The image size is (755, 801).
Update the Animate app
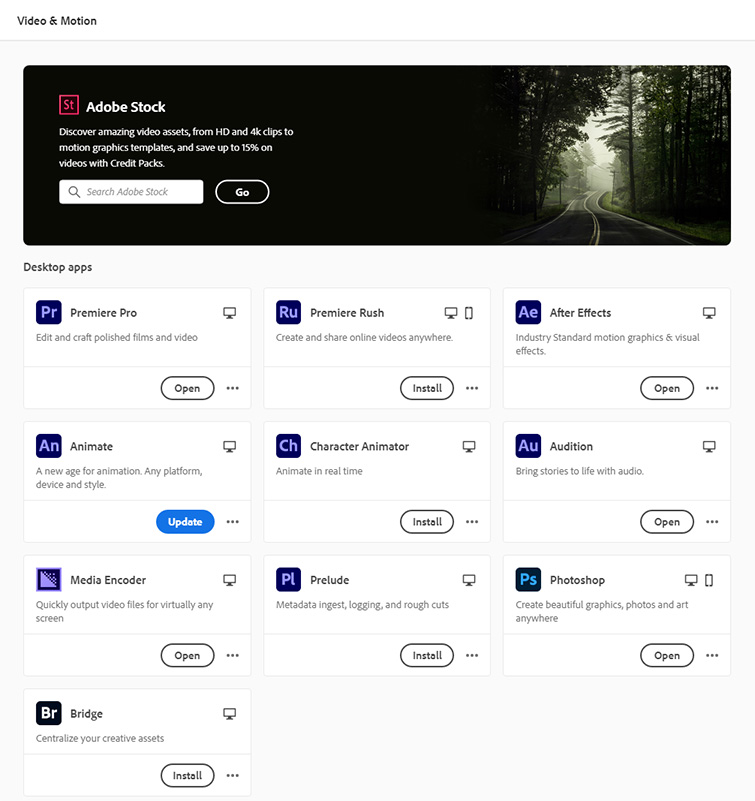click(185, 522)
